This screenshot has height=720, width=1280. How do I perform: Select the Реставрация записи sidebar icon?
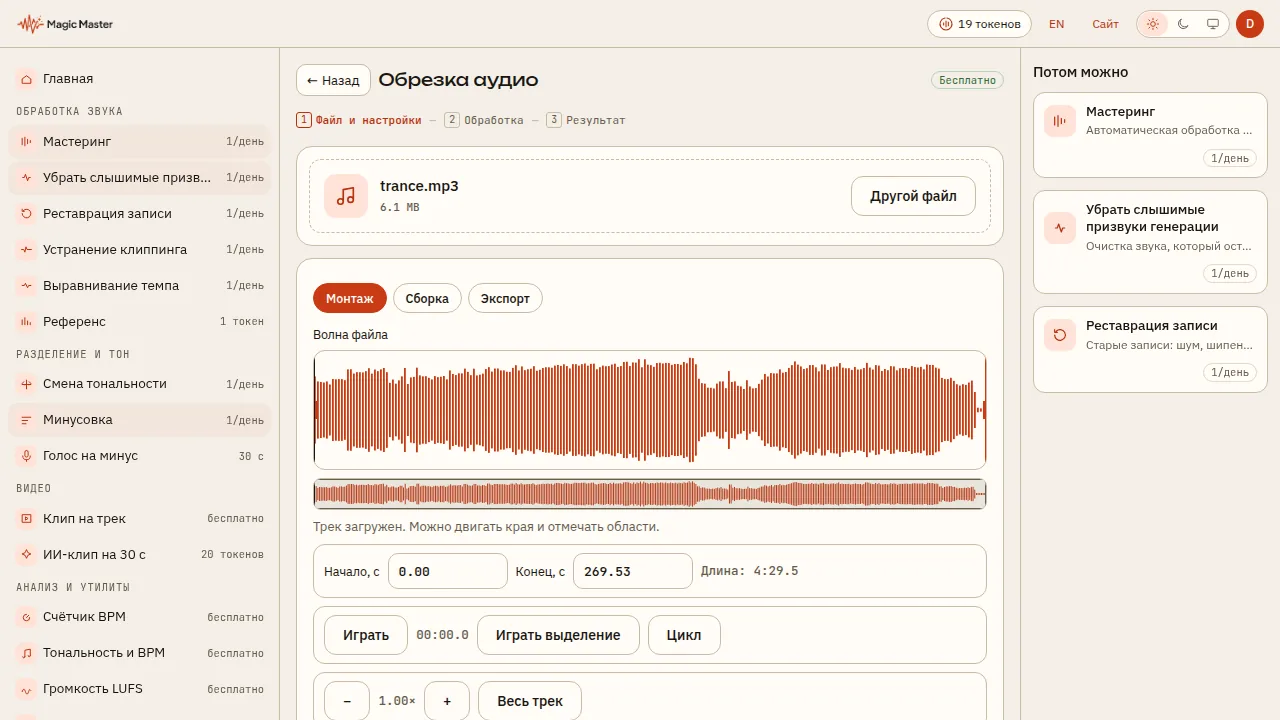(x=26, y=214)
